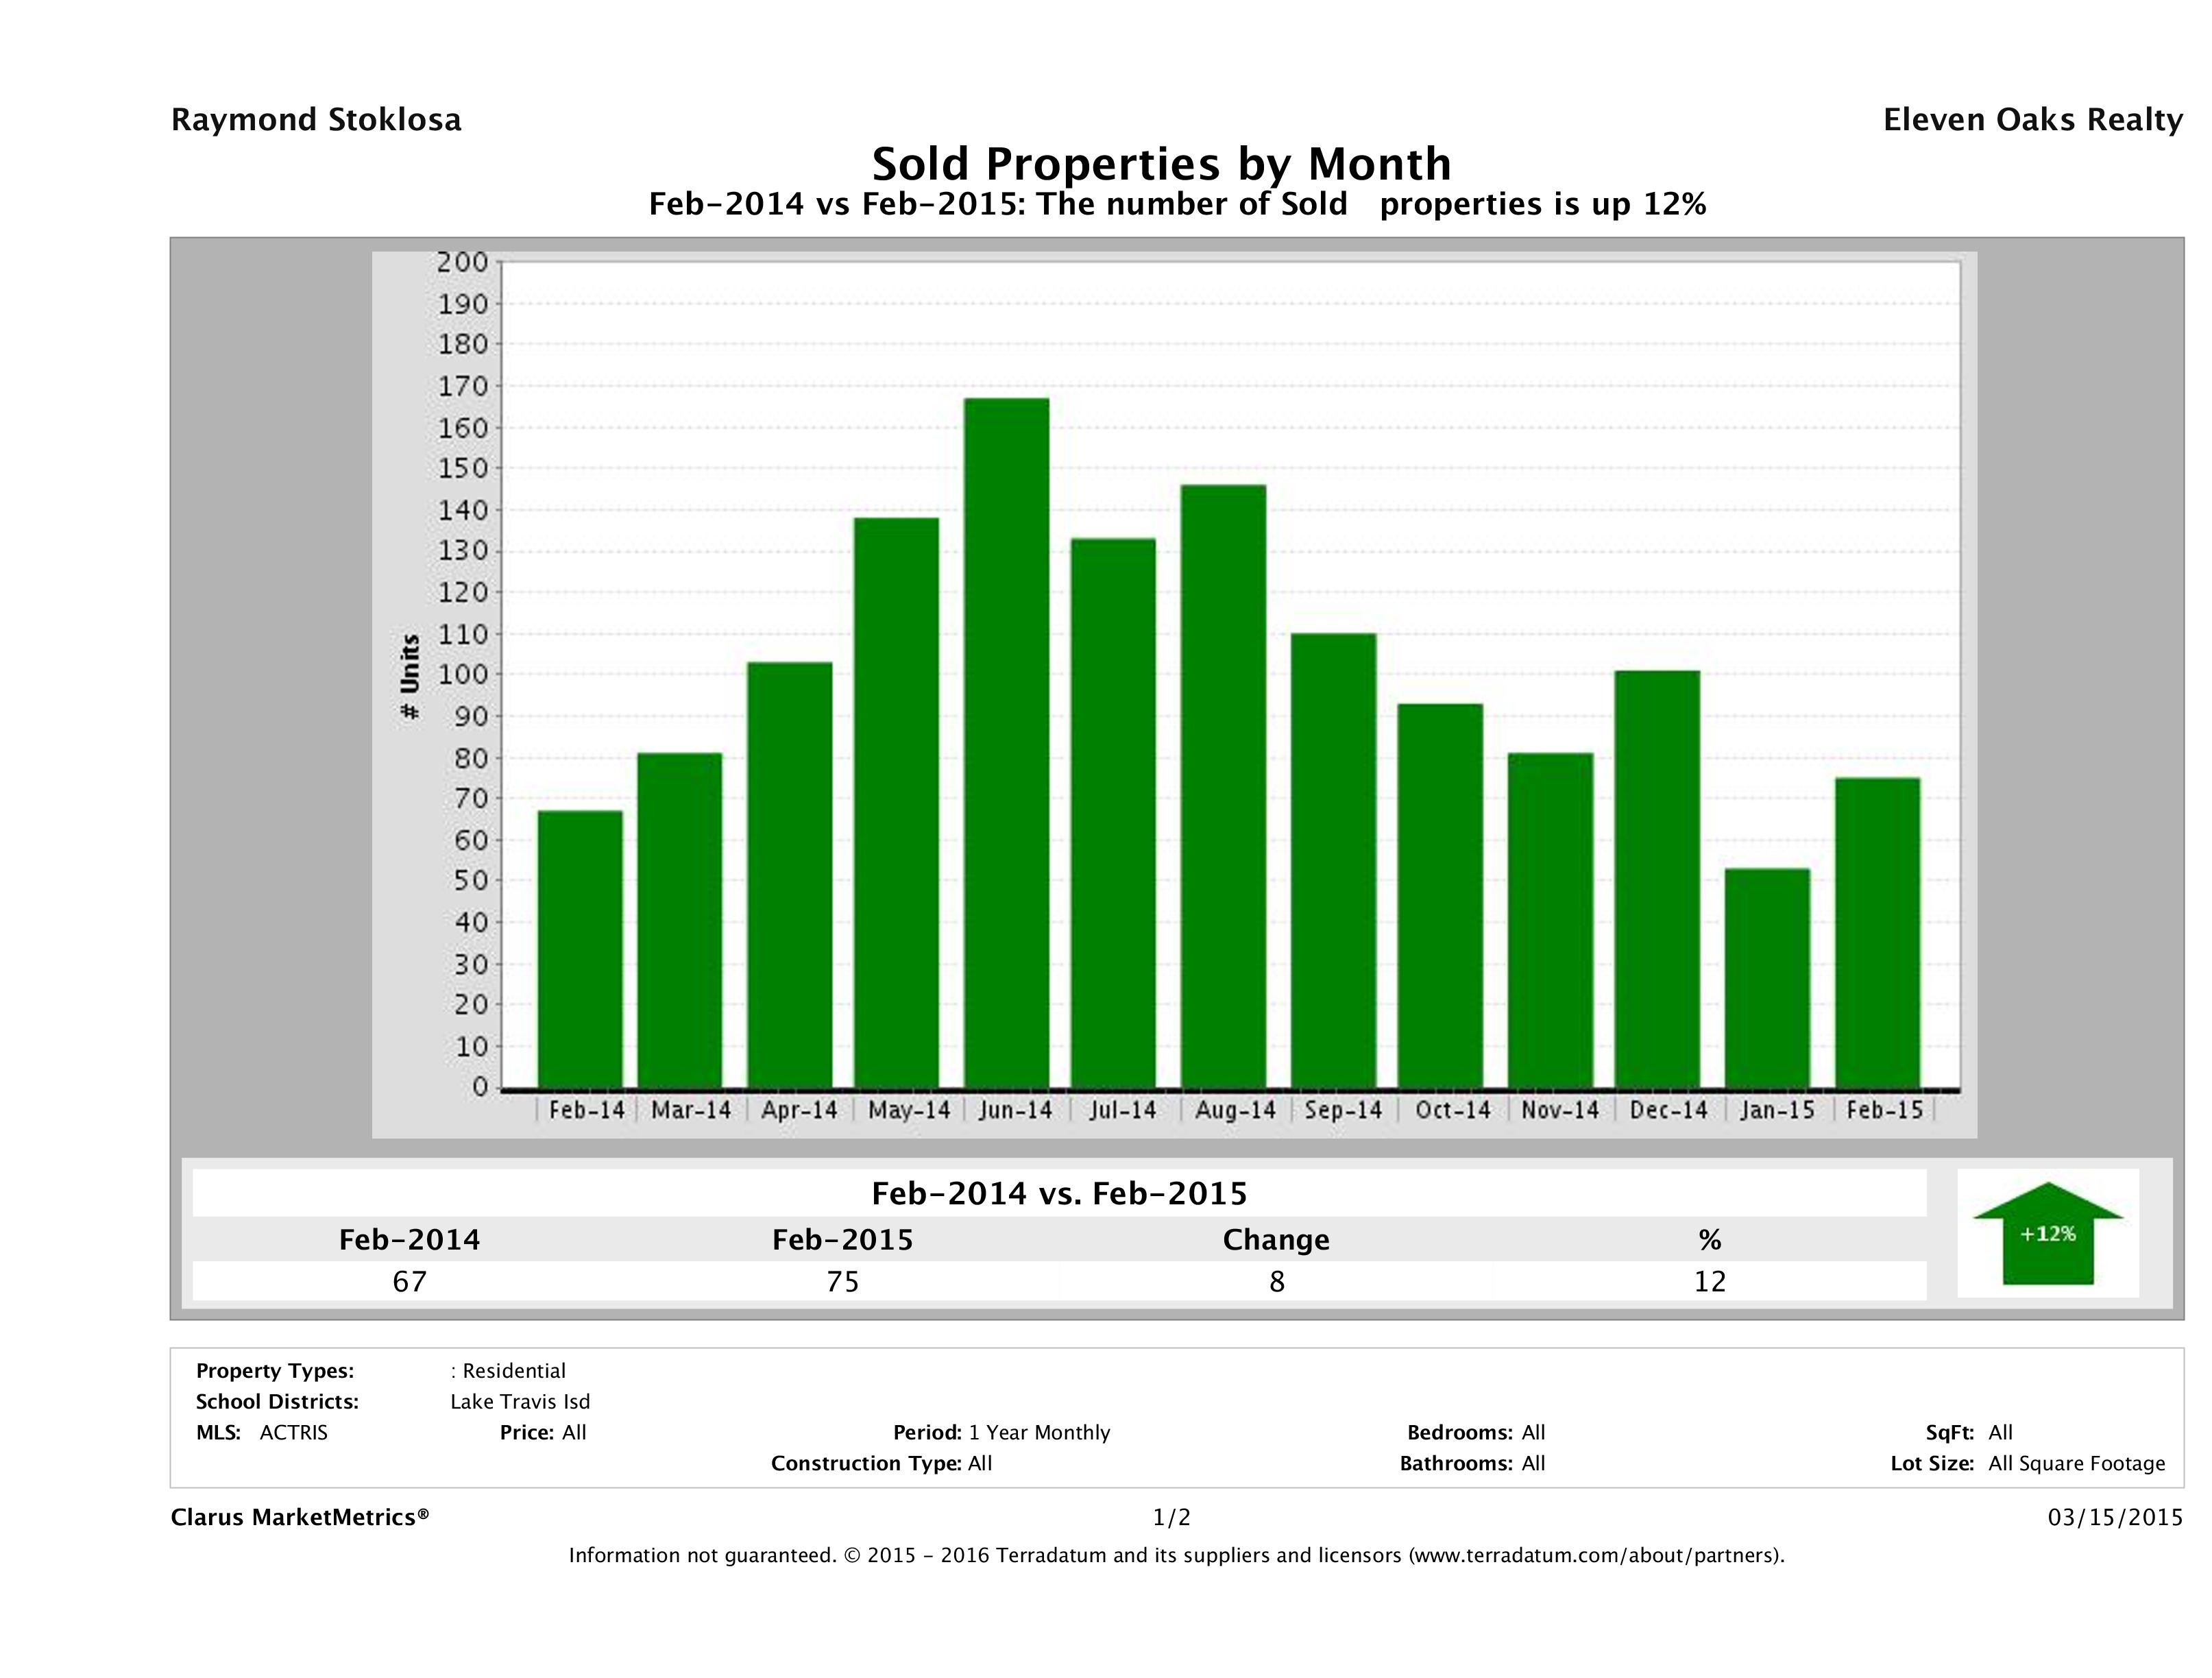
Task: Click the Period 1 Year Monthly value
Action: point(1039,1432)
